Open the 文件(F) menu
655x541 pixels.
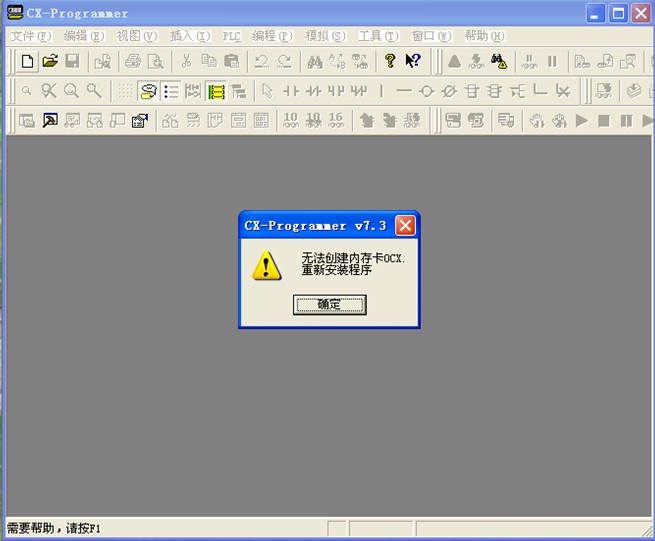pyautogui.click(x=28, y=36)
